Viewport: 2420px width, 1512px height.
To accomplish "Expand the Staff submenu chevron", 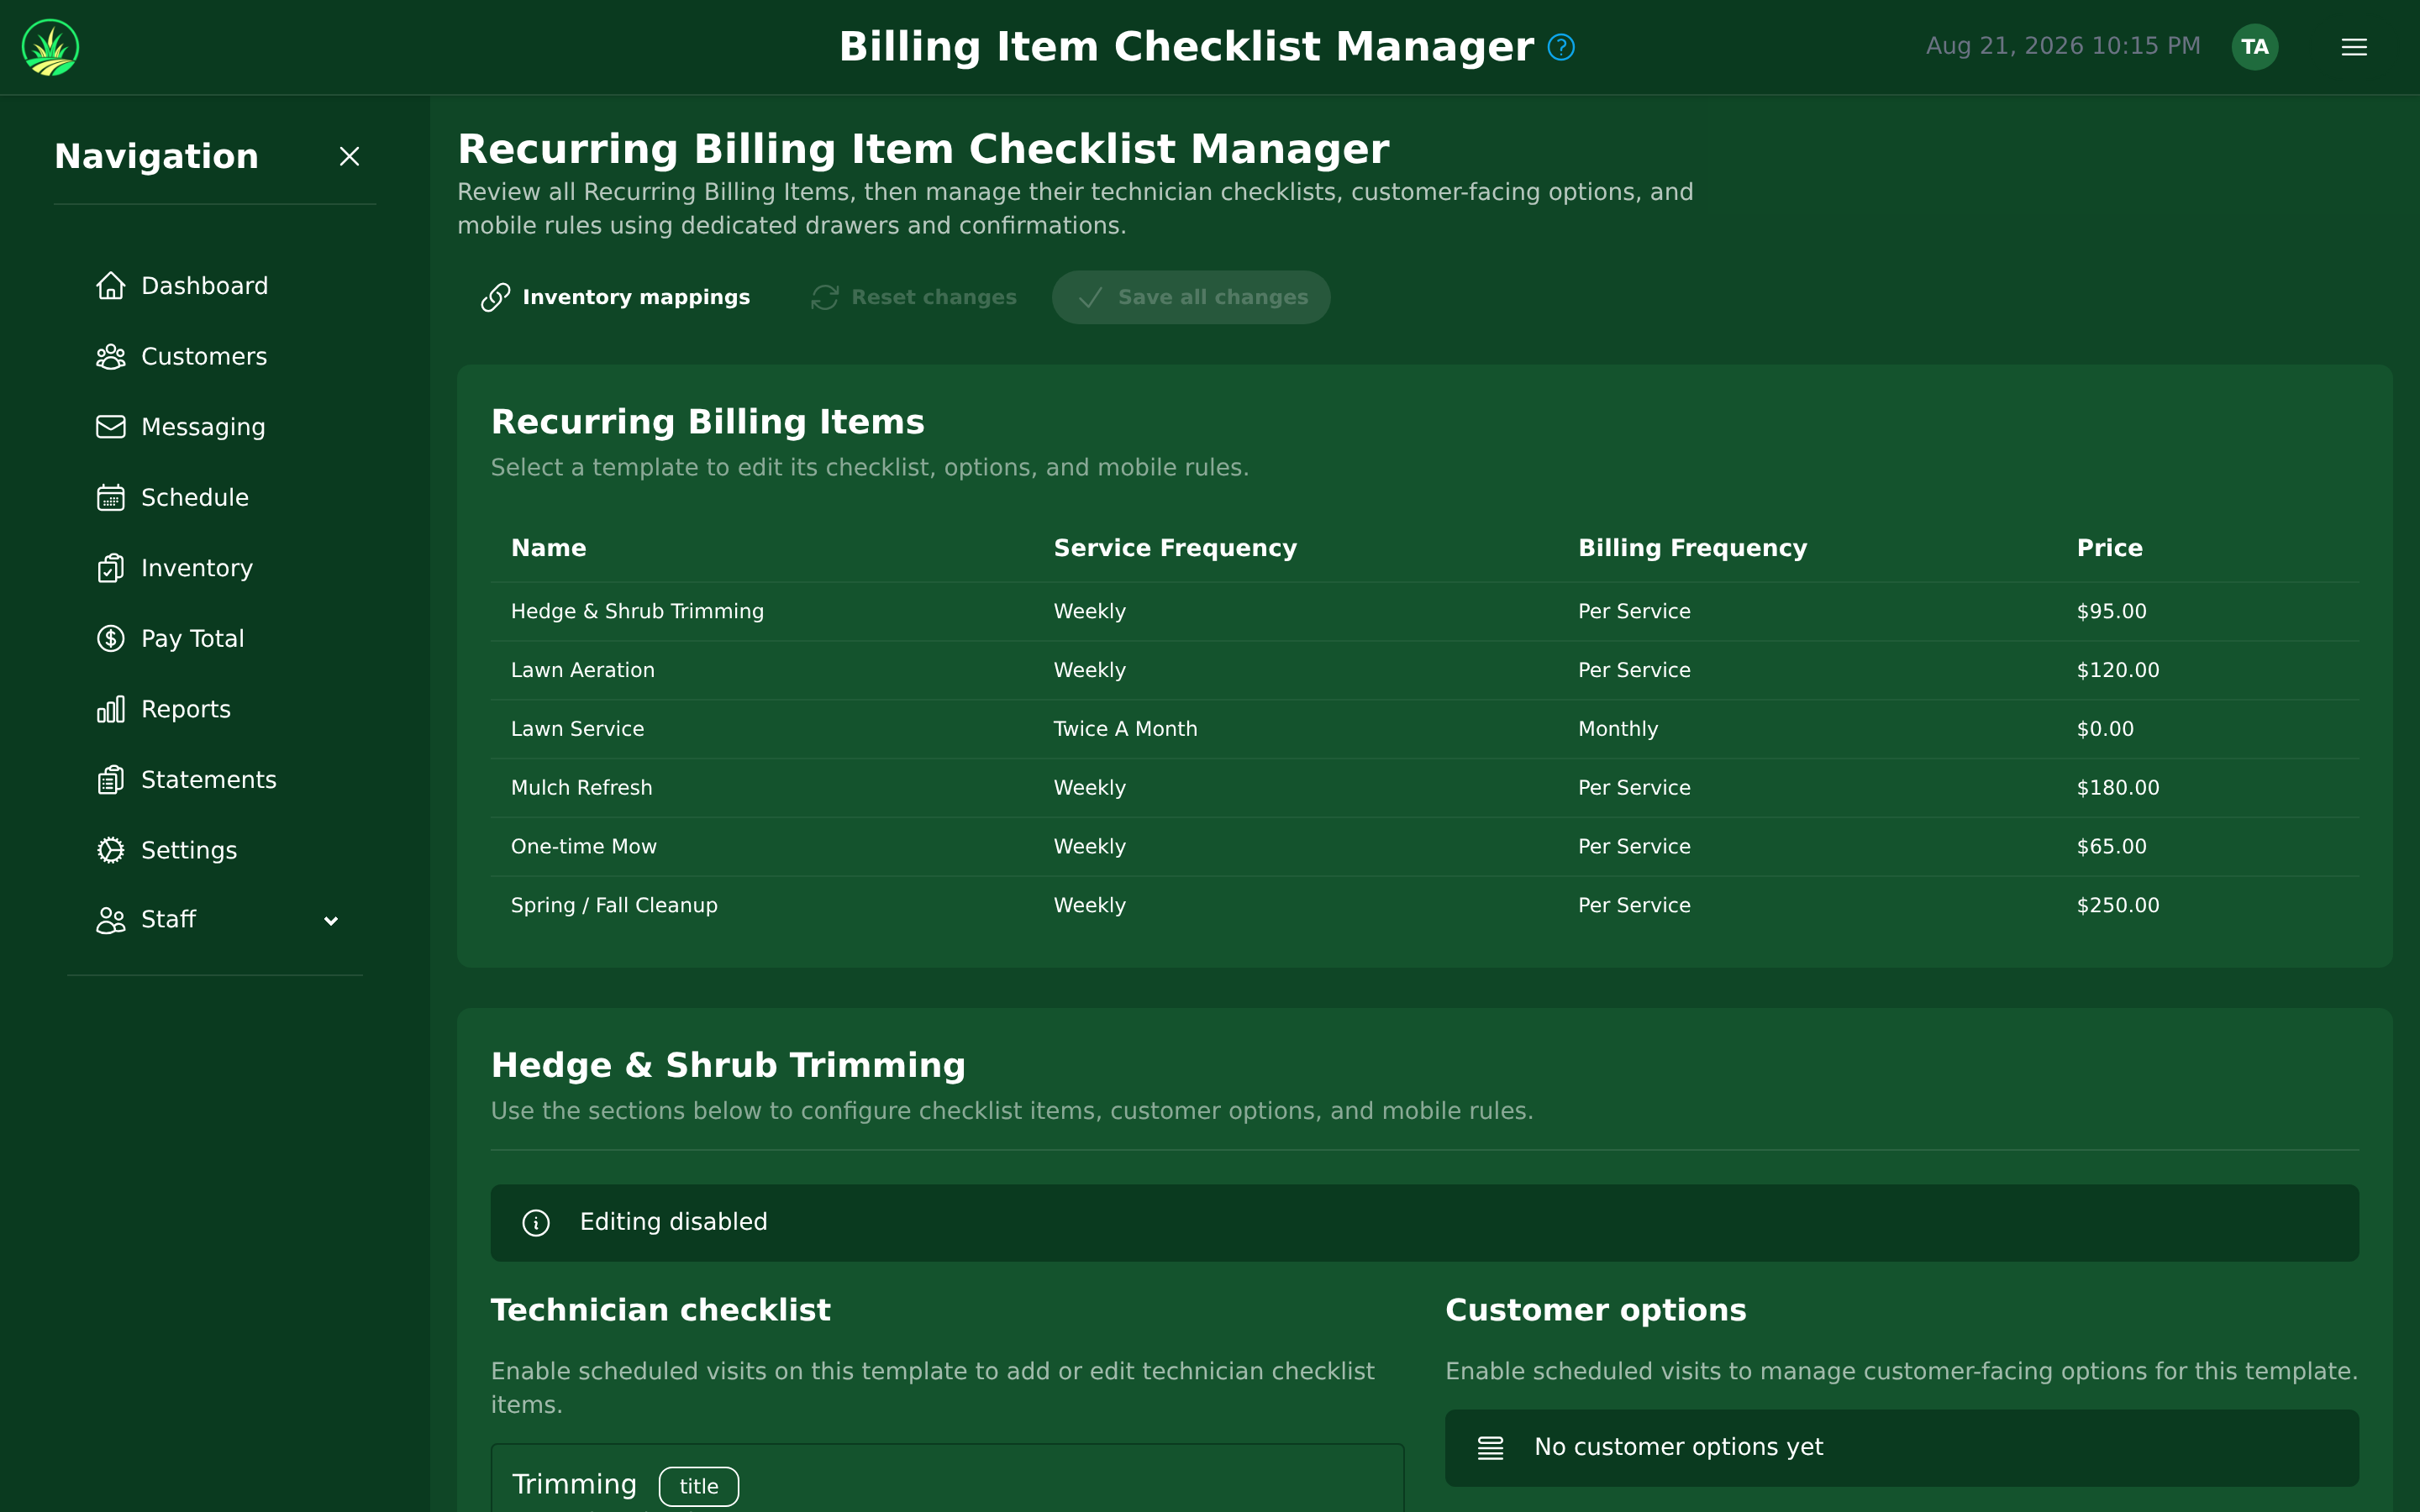I will coord(331,921).
